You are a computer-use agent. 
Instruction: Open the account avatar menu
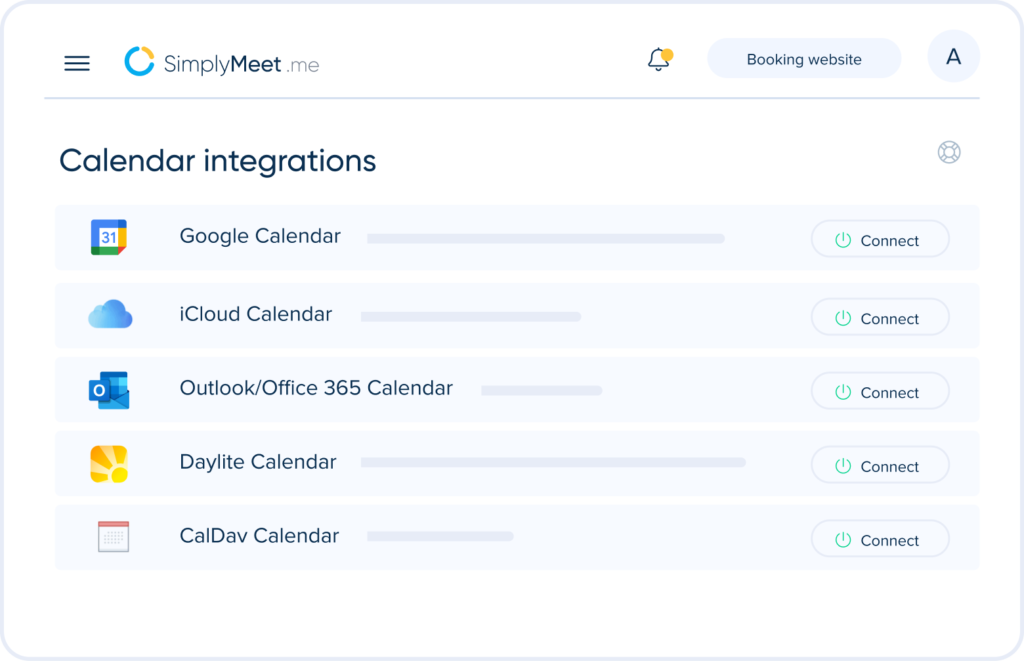coord(953,56)
